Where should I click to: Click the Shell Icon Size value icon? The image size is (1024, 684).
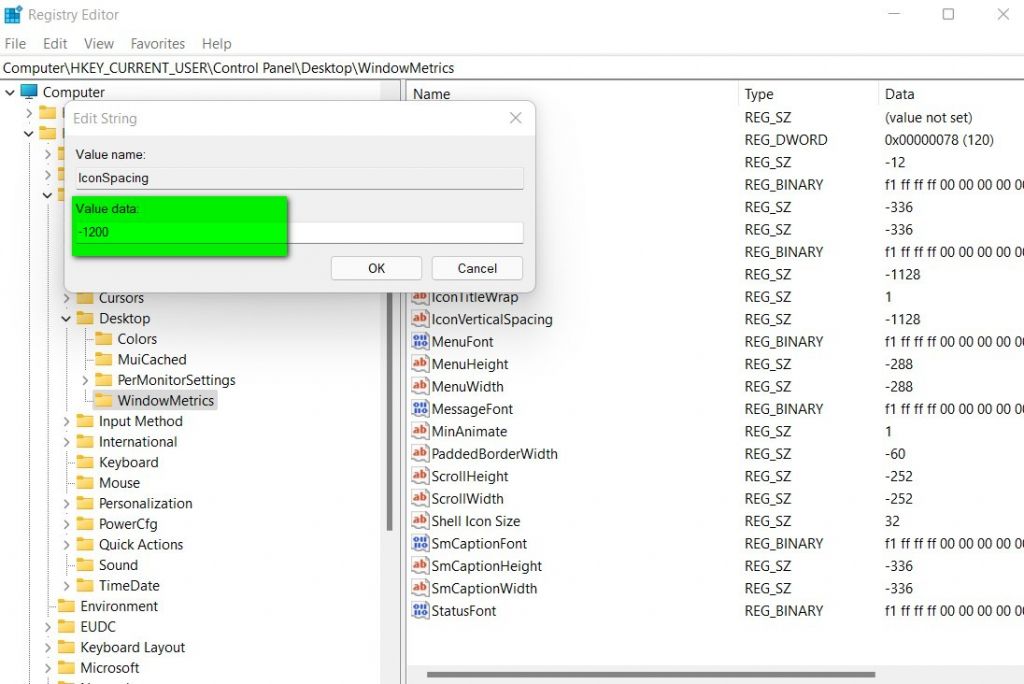(x=420, y=521)
